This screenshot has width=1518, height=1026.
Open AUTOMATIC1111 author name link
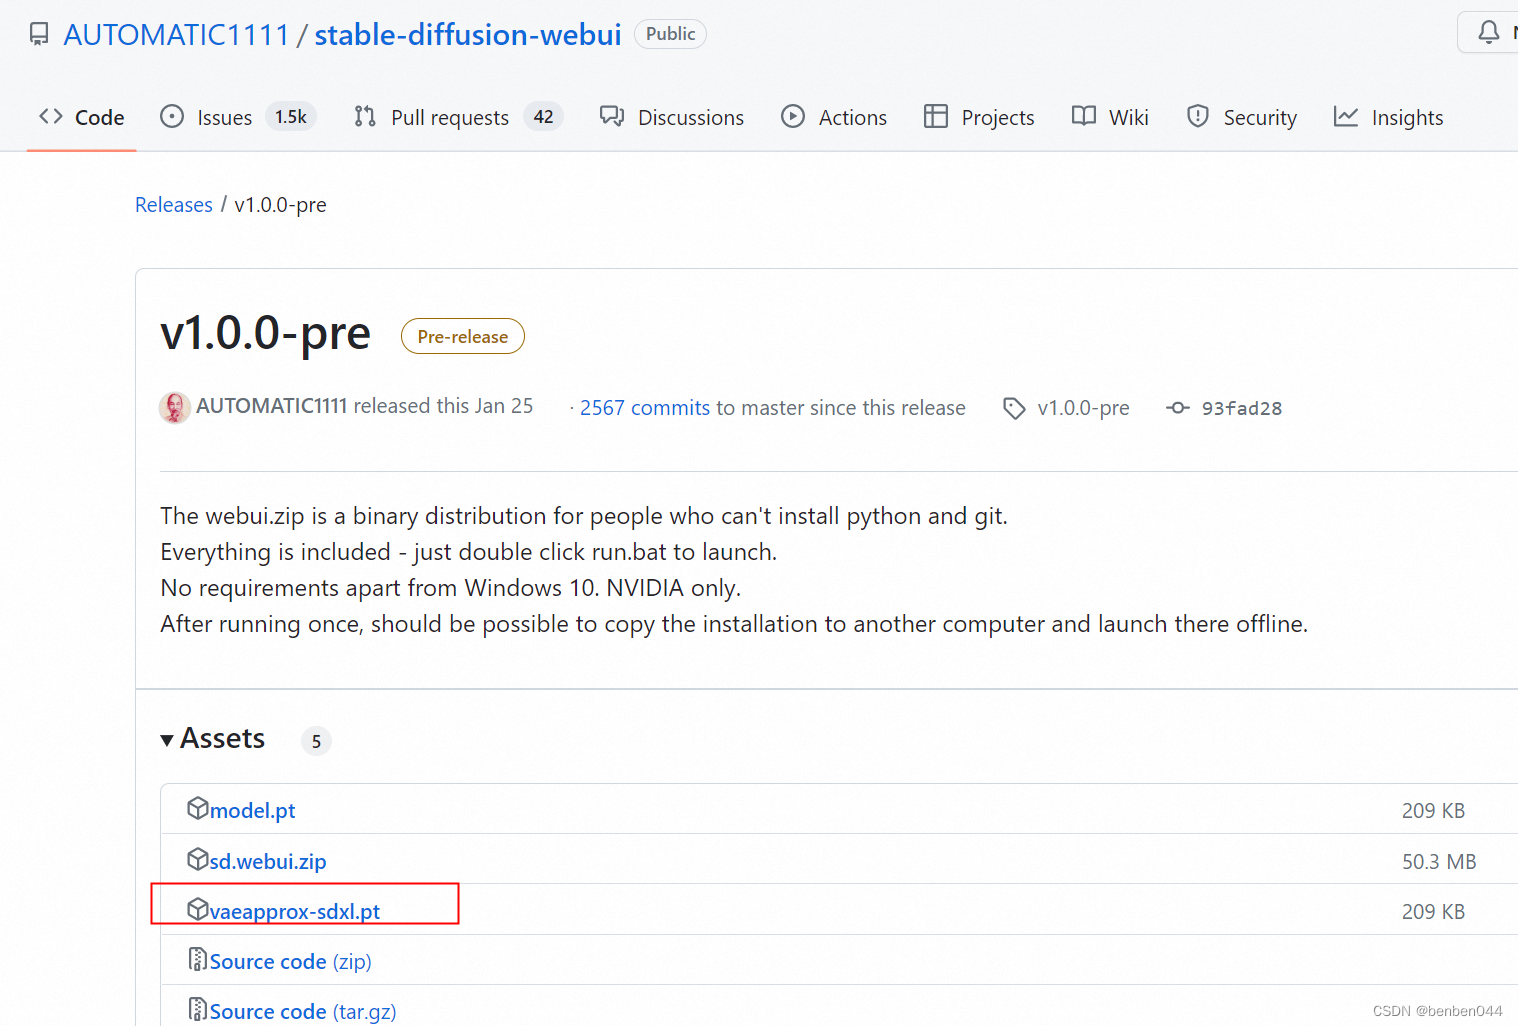click(272, 406)
